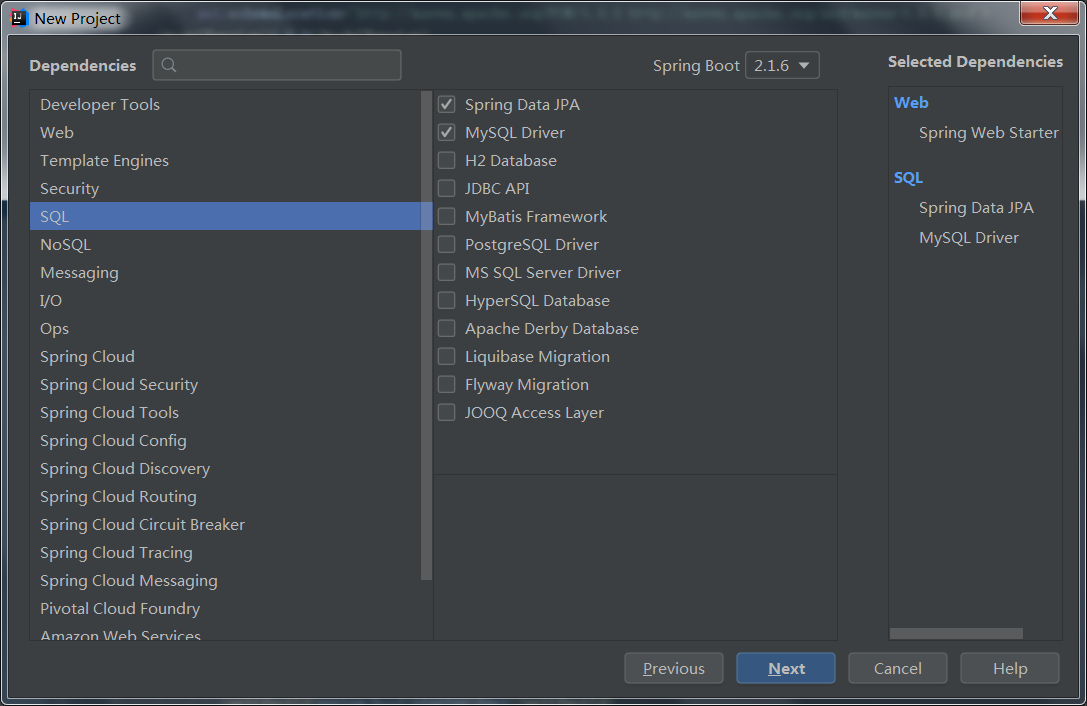Viewport: 1087px width, 706px height.
Task: Click the Next button
Action: (785, 669)
